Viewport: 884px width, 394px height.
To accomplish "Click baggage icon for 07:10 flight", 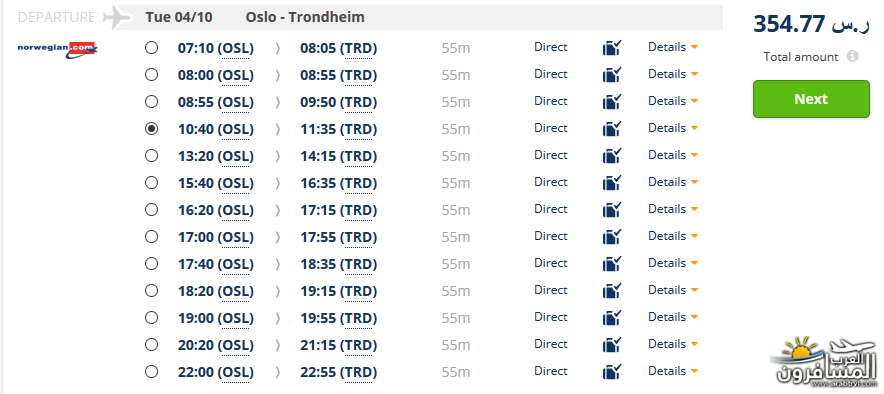I will 612,48.
